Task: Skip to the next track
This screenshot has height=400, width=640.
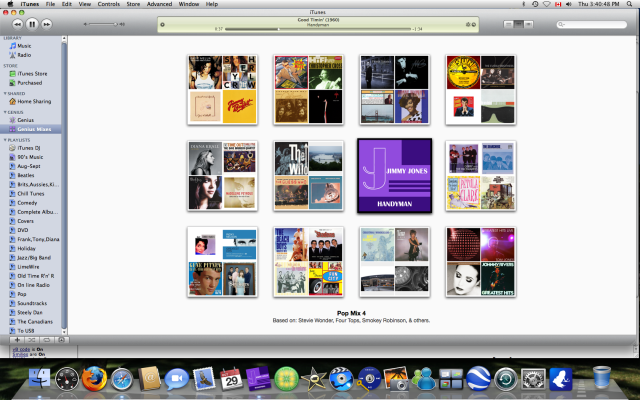Action: [47, 24]
